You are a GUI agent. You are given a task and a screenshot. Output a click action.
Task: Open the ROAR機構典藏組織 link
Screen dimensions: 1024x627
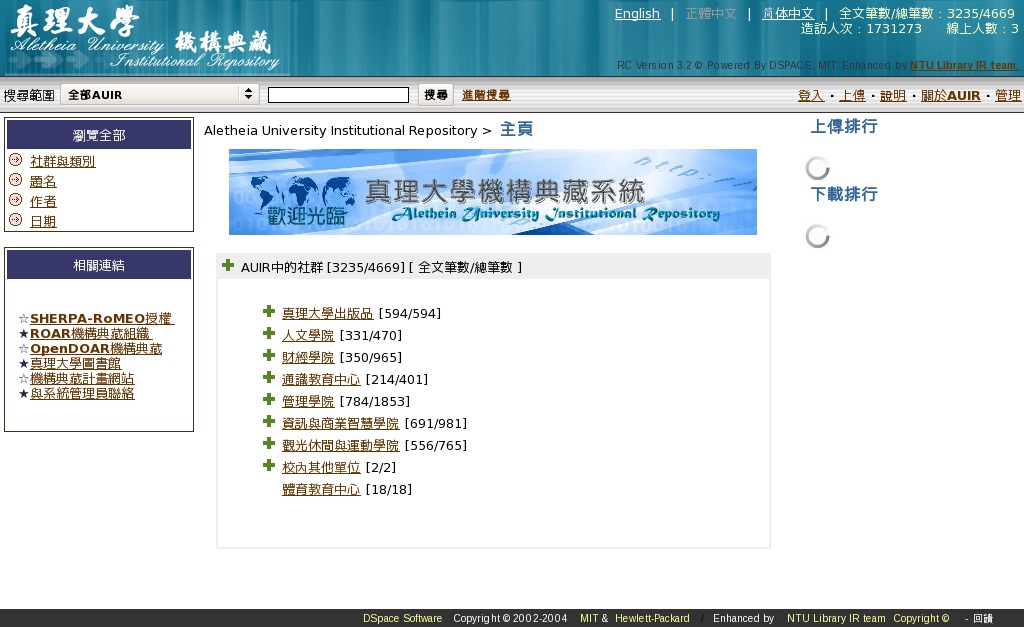click(90, 333)
